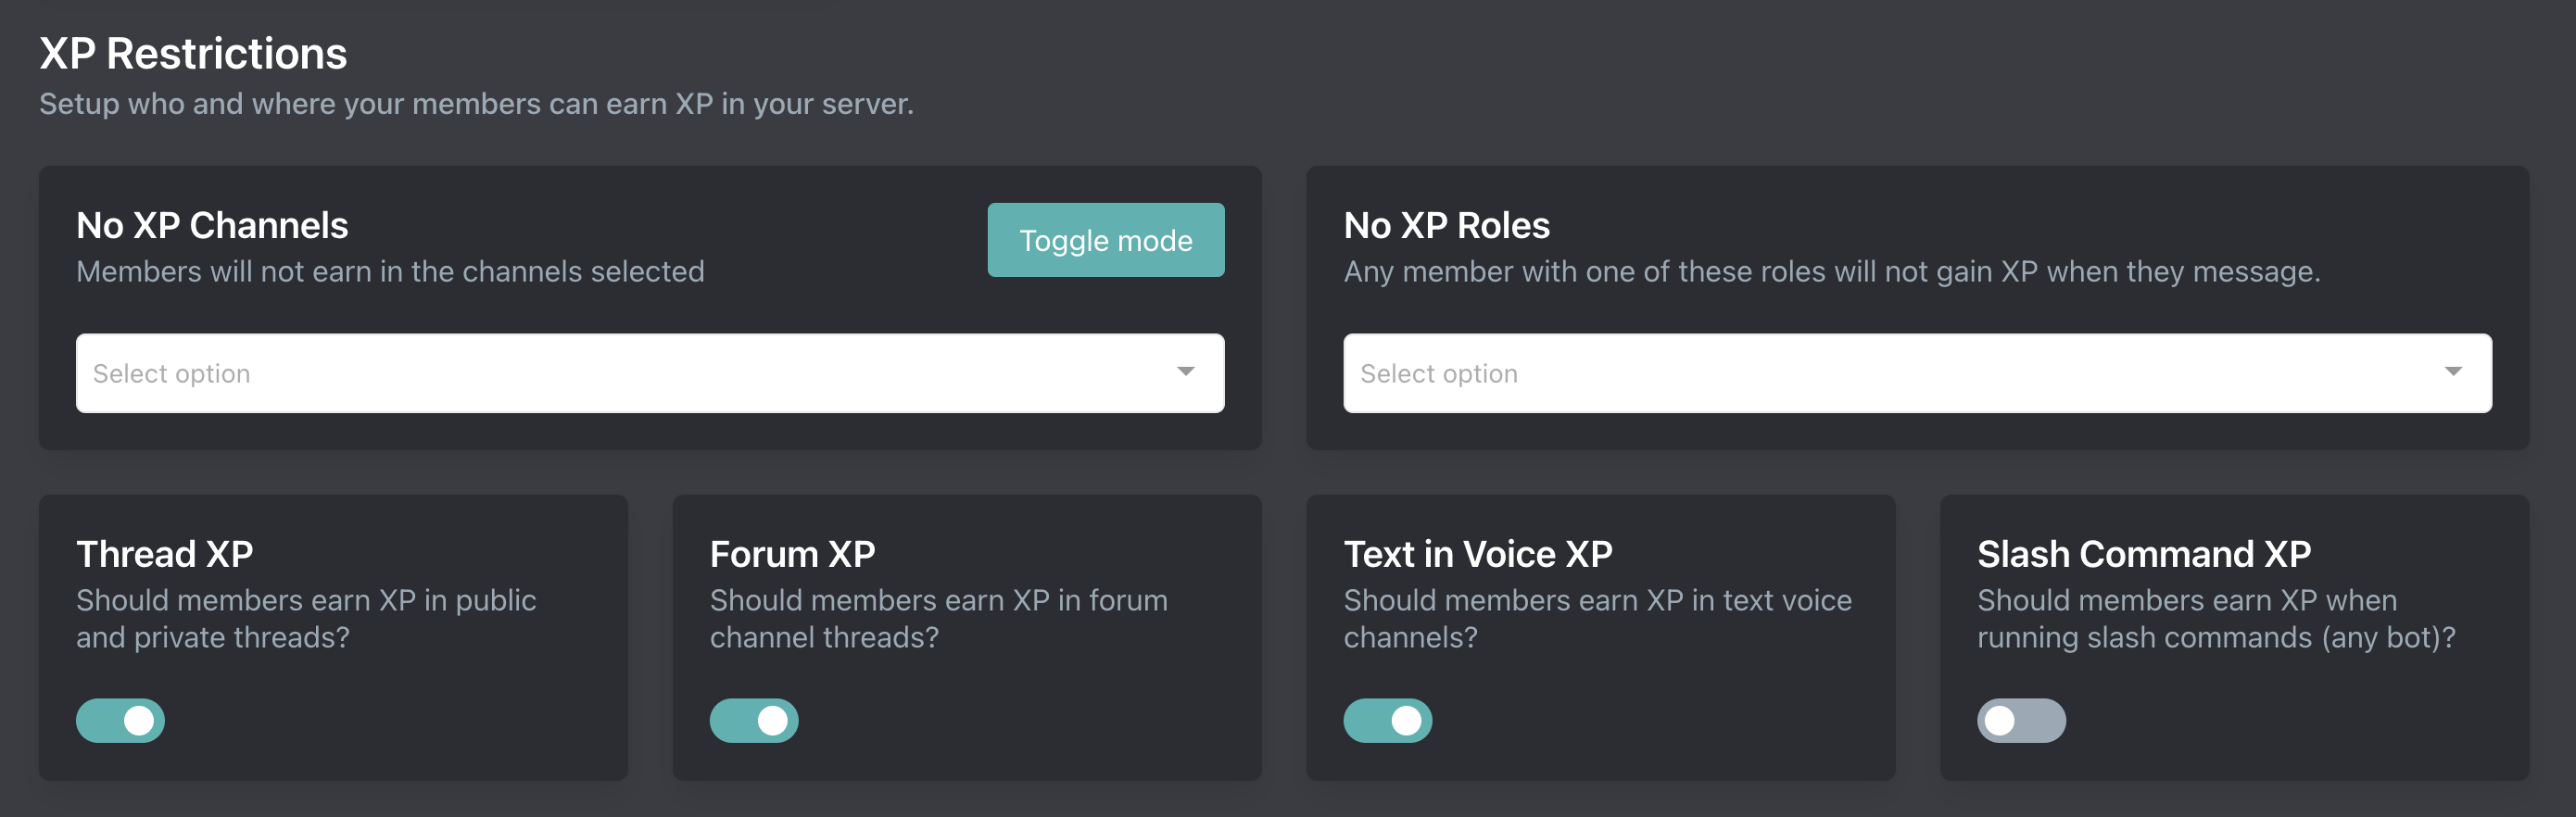
Task: Click the No XP Channels dropdown arrow
Action: [1185, 372]
